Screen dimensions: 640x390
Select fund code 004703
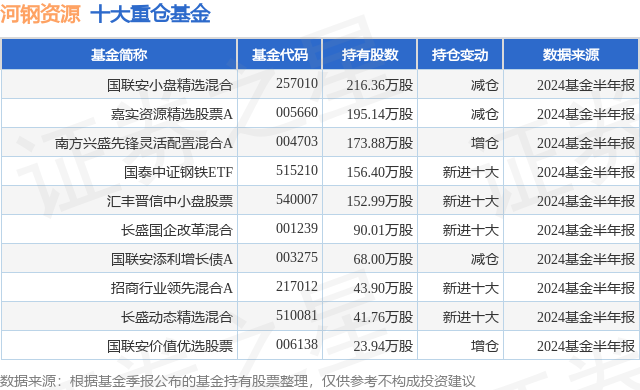pyautogui.click(x=297, y=141)
